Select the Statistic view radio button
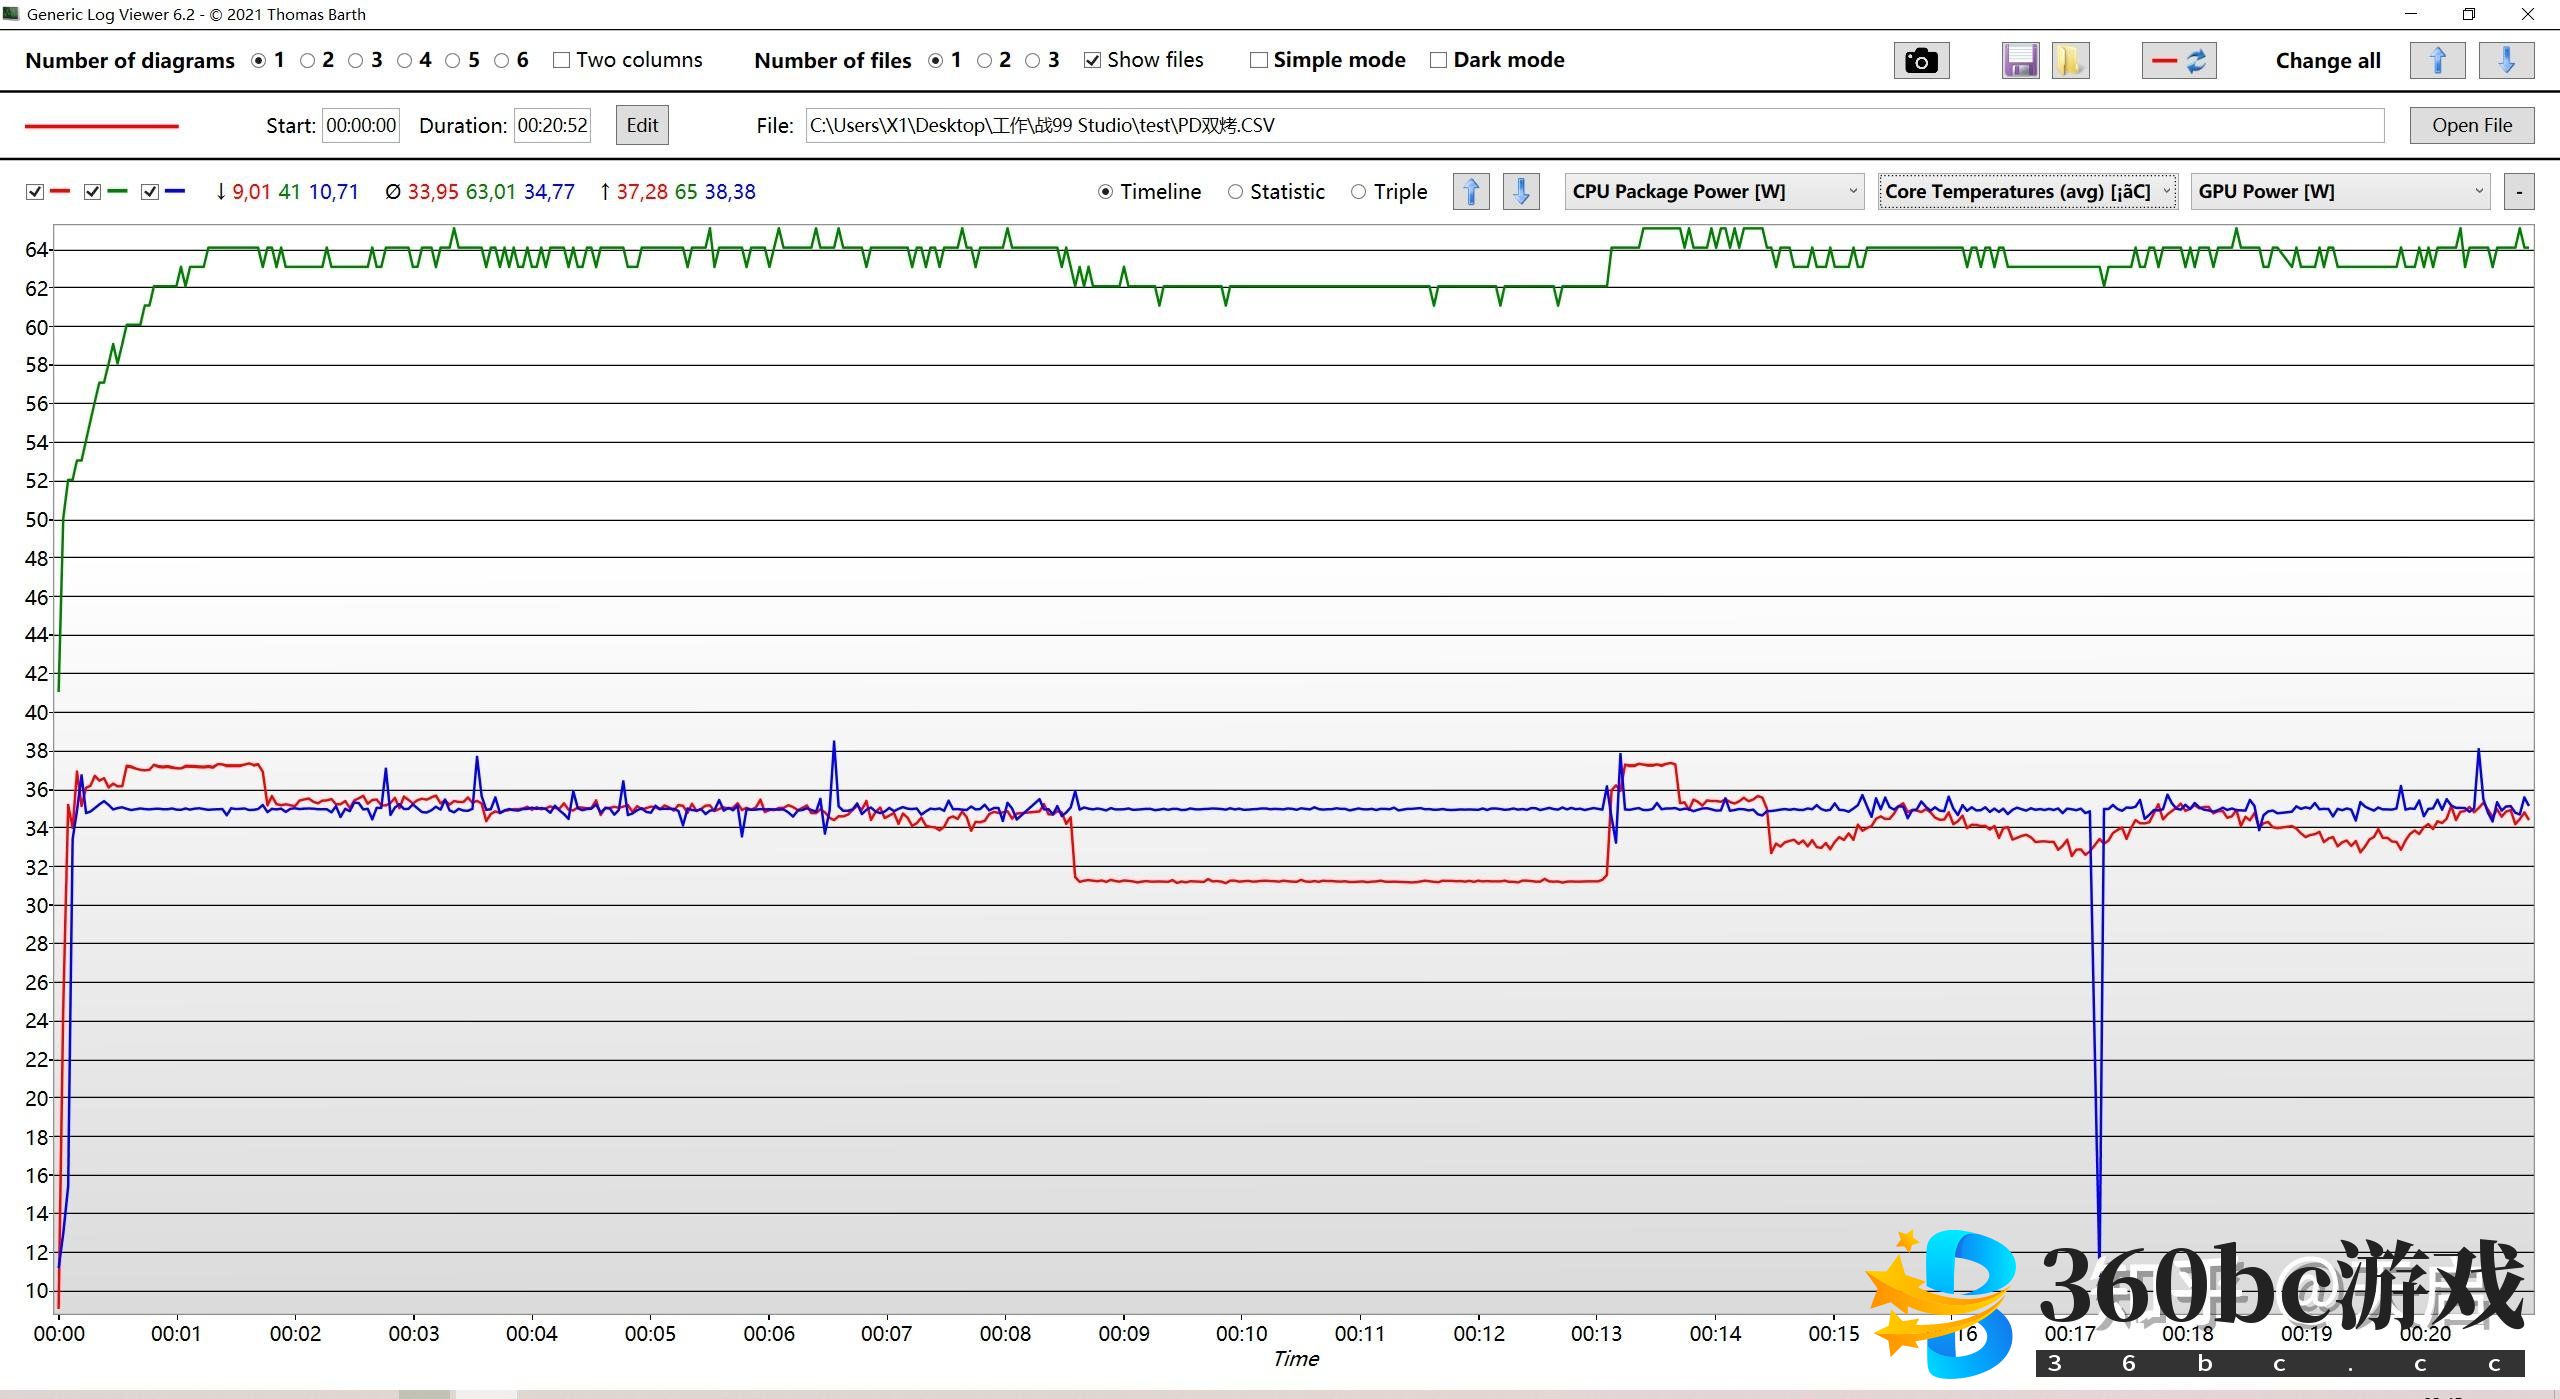The height and width of the screenshot is (1399, 2560). click(1236, 192)
